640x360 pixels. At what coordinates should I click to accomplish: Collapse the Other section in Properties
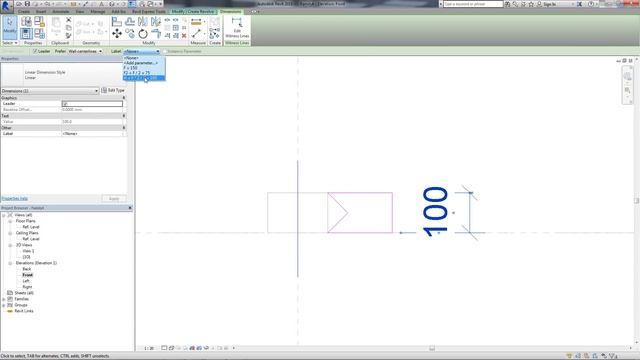coord(124,128)
